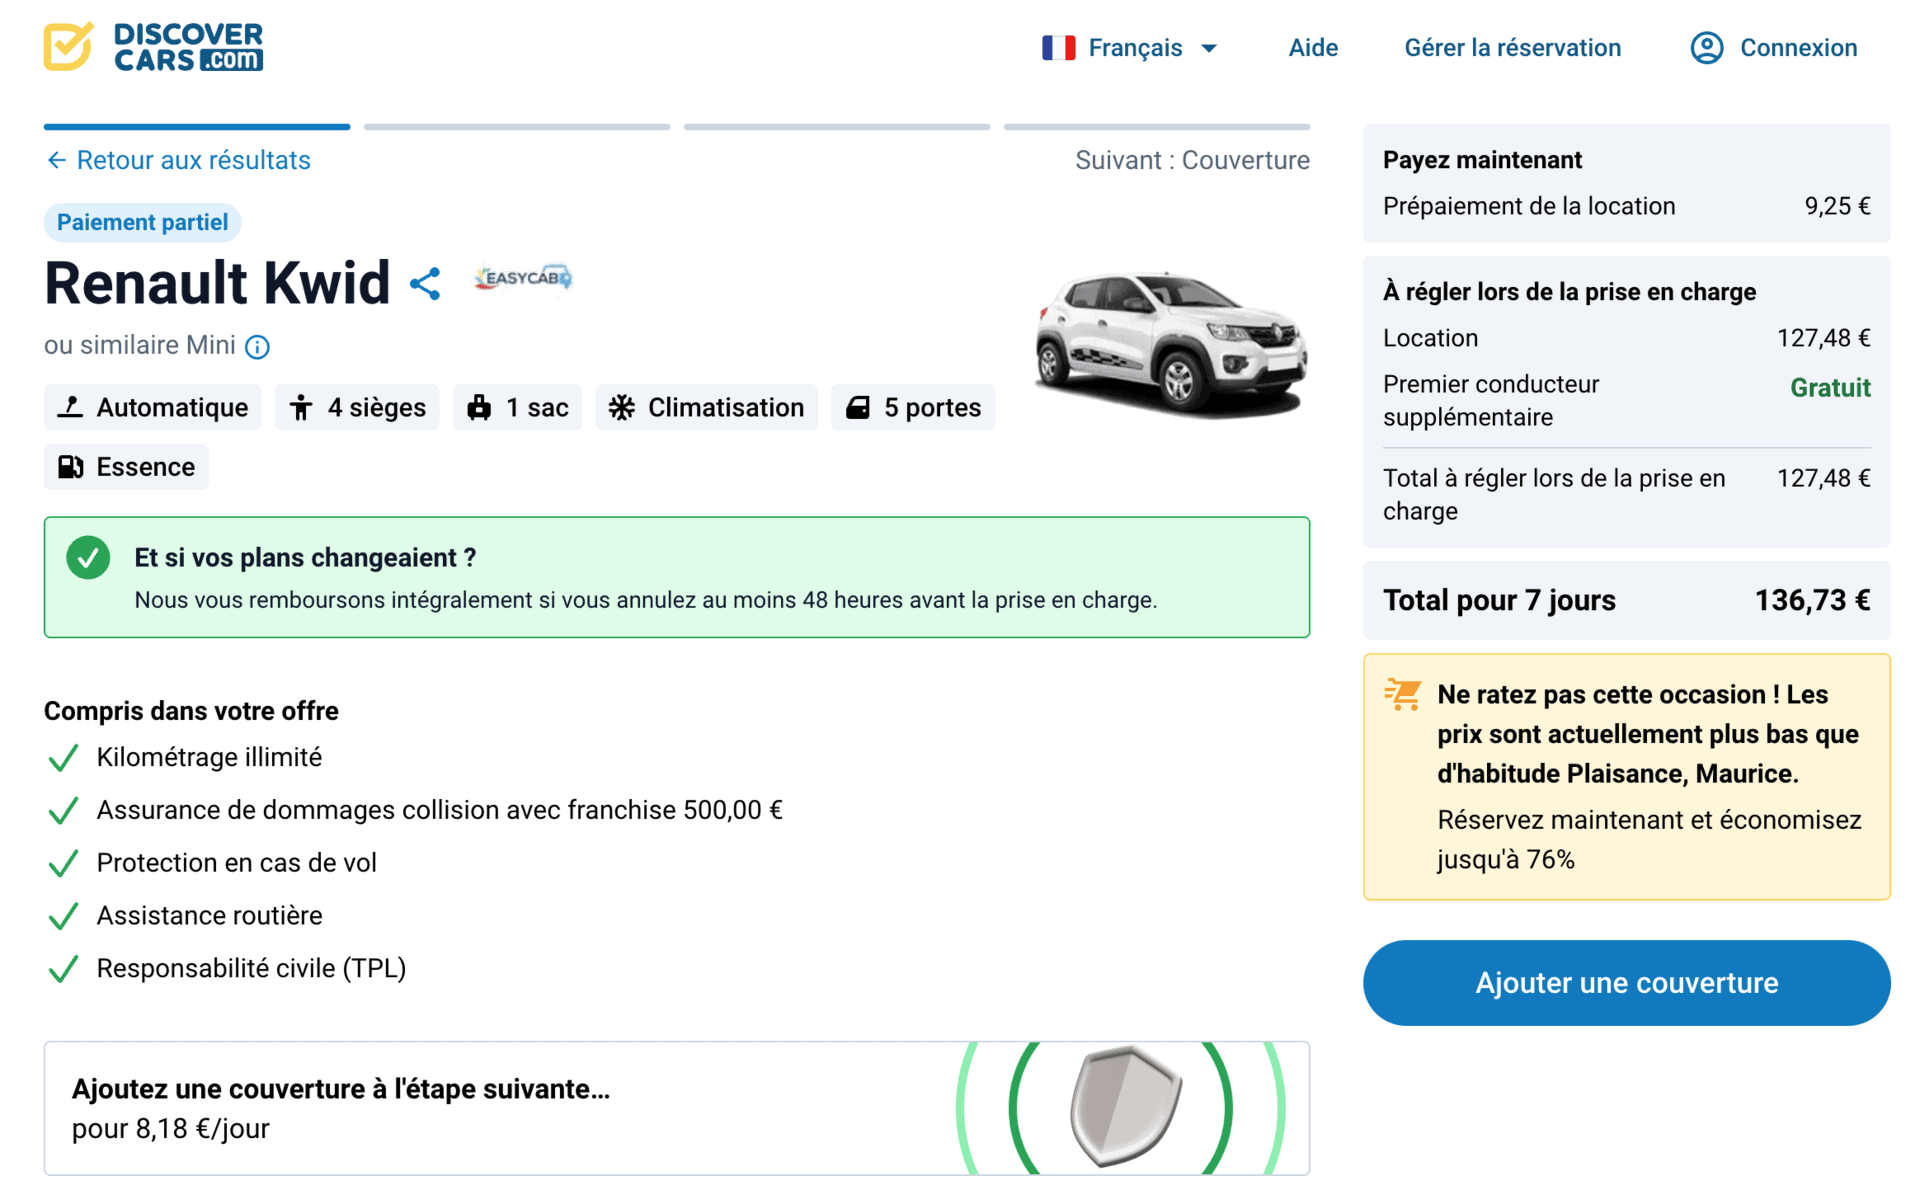Click the Essence fuel pump icon
The image size is (1920, 1204).
point(70,467)
